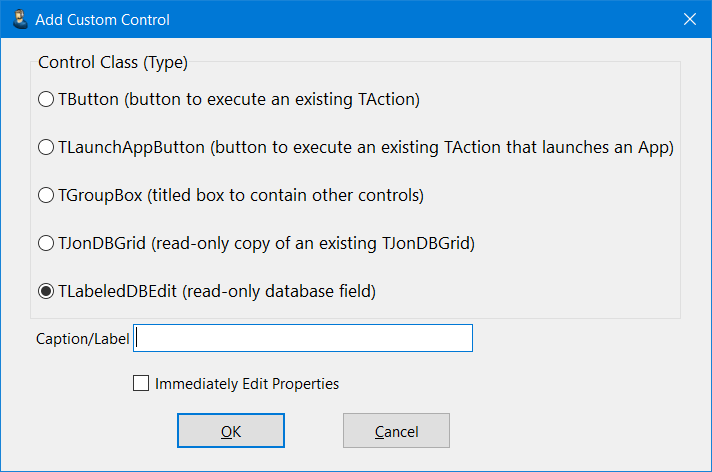712x472 pixels.
Task: Click the selected TLabeledDBEdit radio circle
Action: pos(45,291)
